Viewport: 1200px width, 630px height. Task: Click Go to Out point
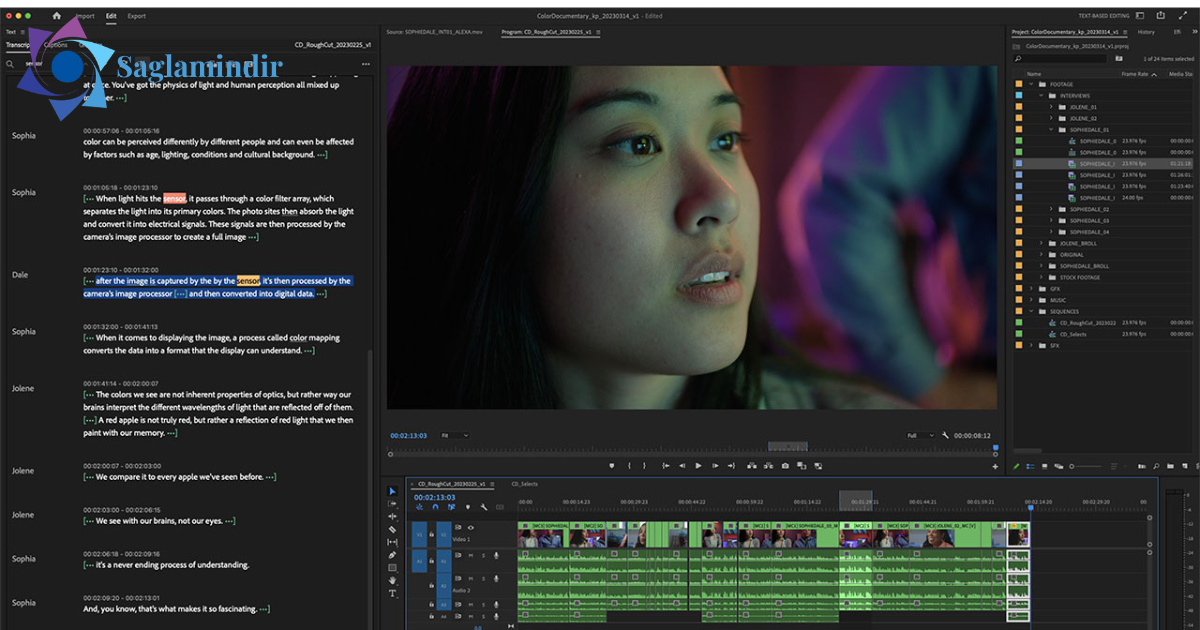731,466
